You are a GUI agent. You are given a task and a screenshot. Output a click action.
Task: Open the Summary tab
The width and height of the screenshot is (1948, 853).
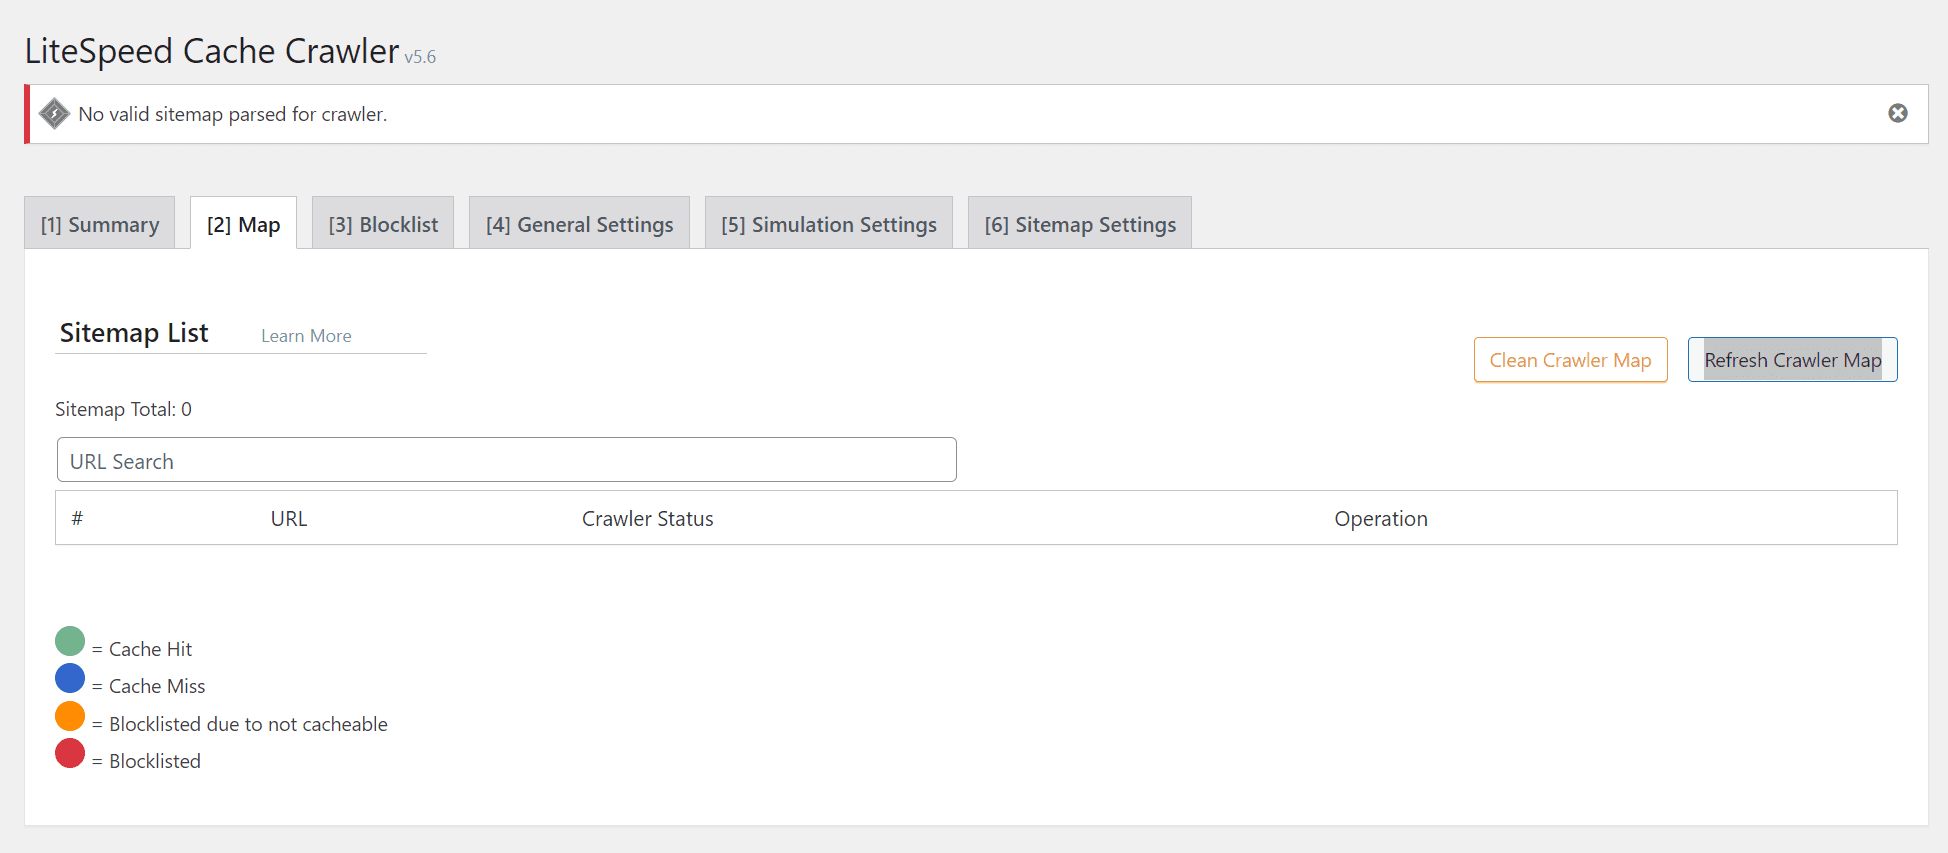[x=100, y=224]
